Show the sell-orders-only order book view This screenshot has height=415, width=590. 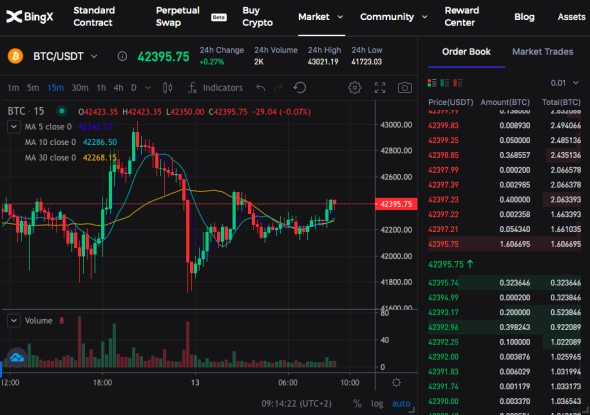click(458, 83)
